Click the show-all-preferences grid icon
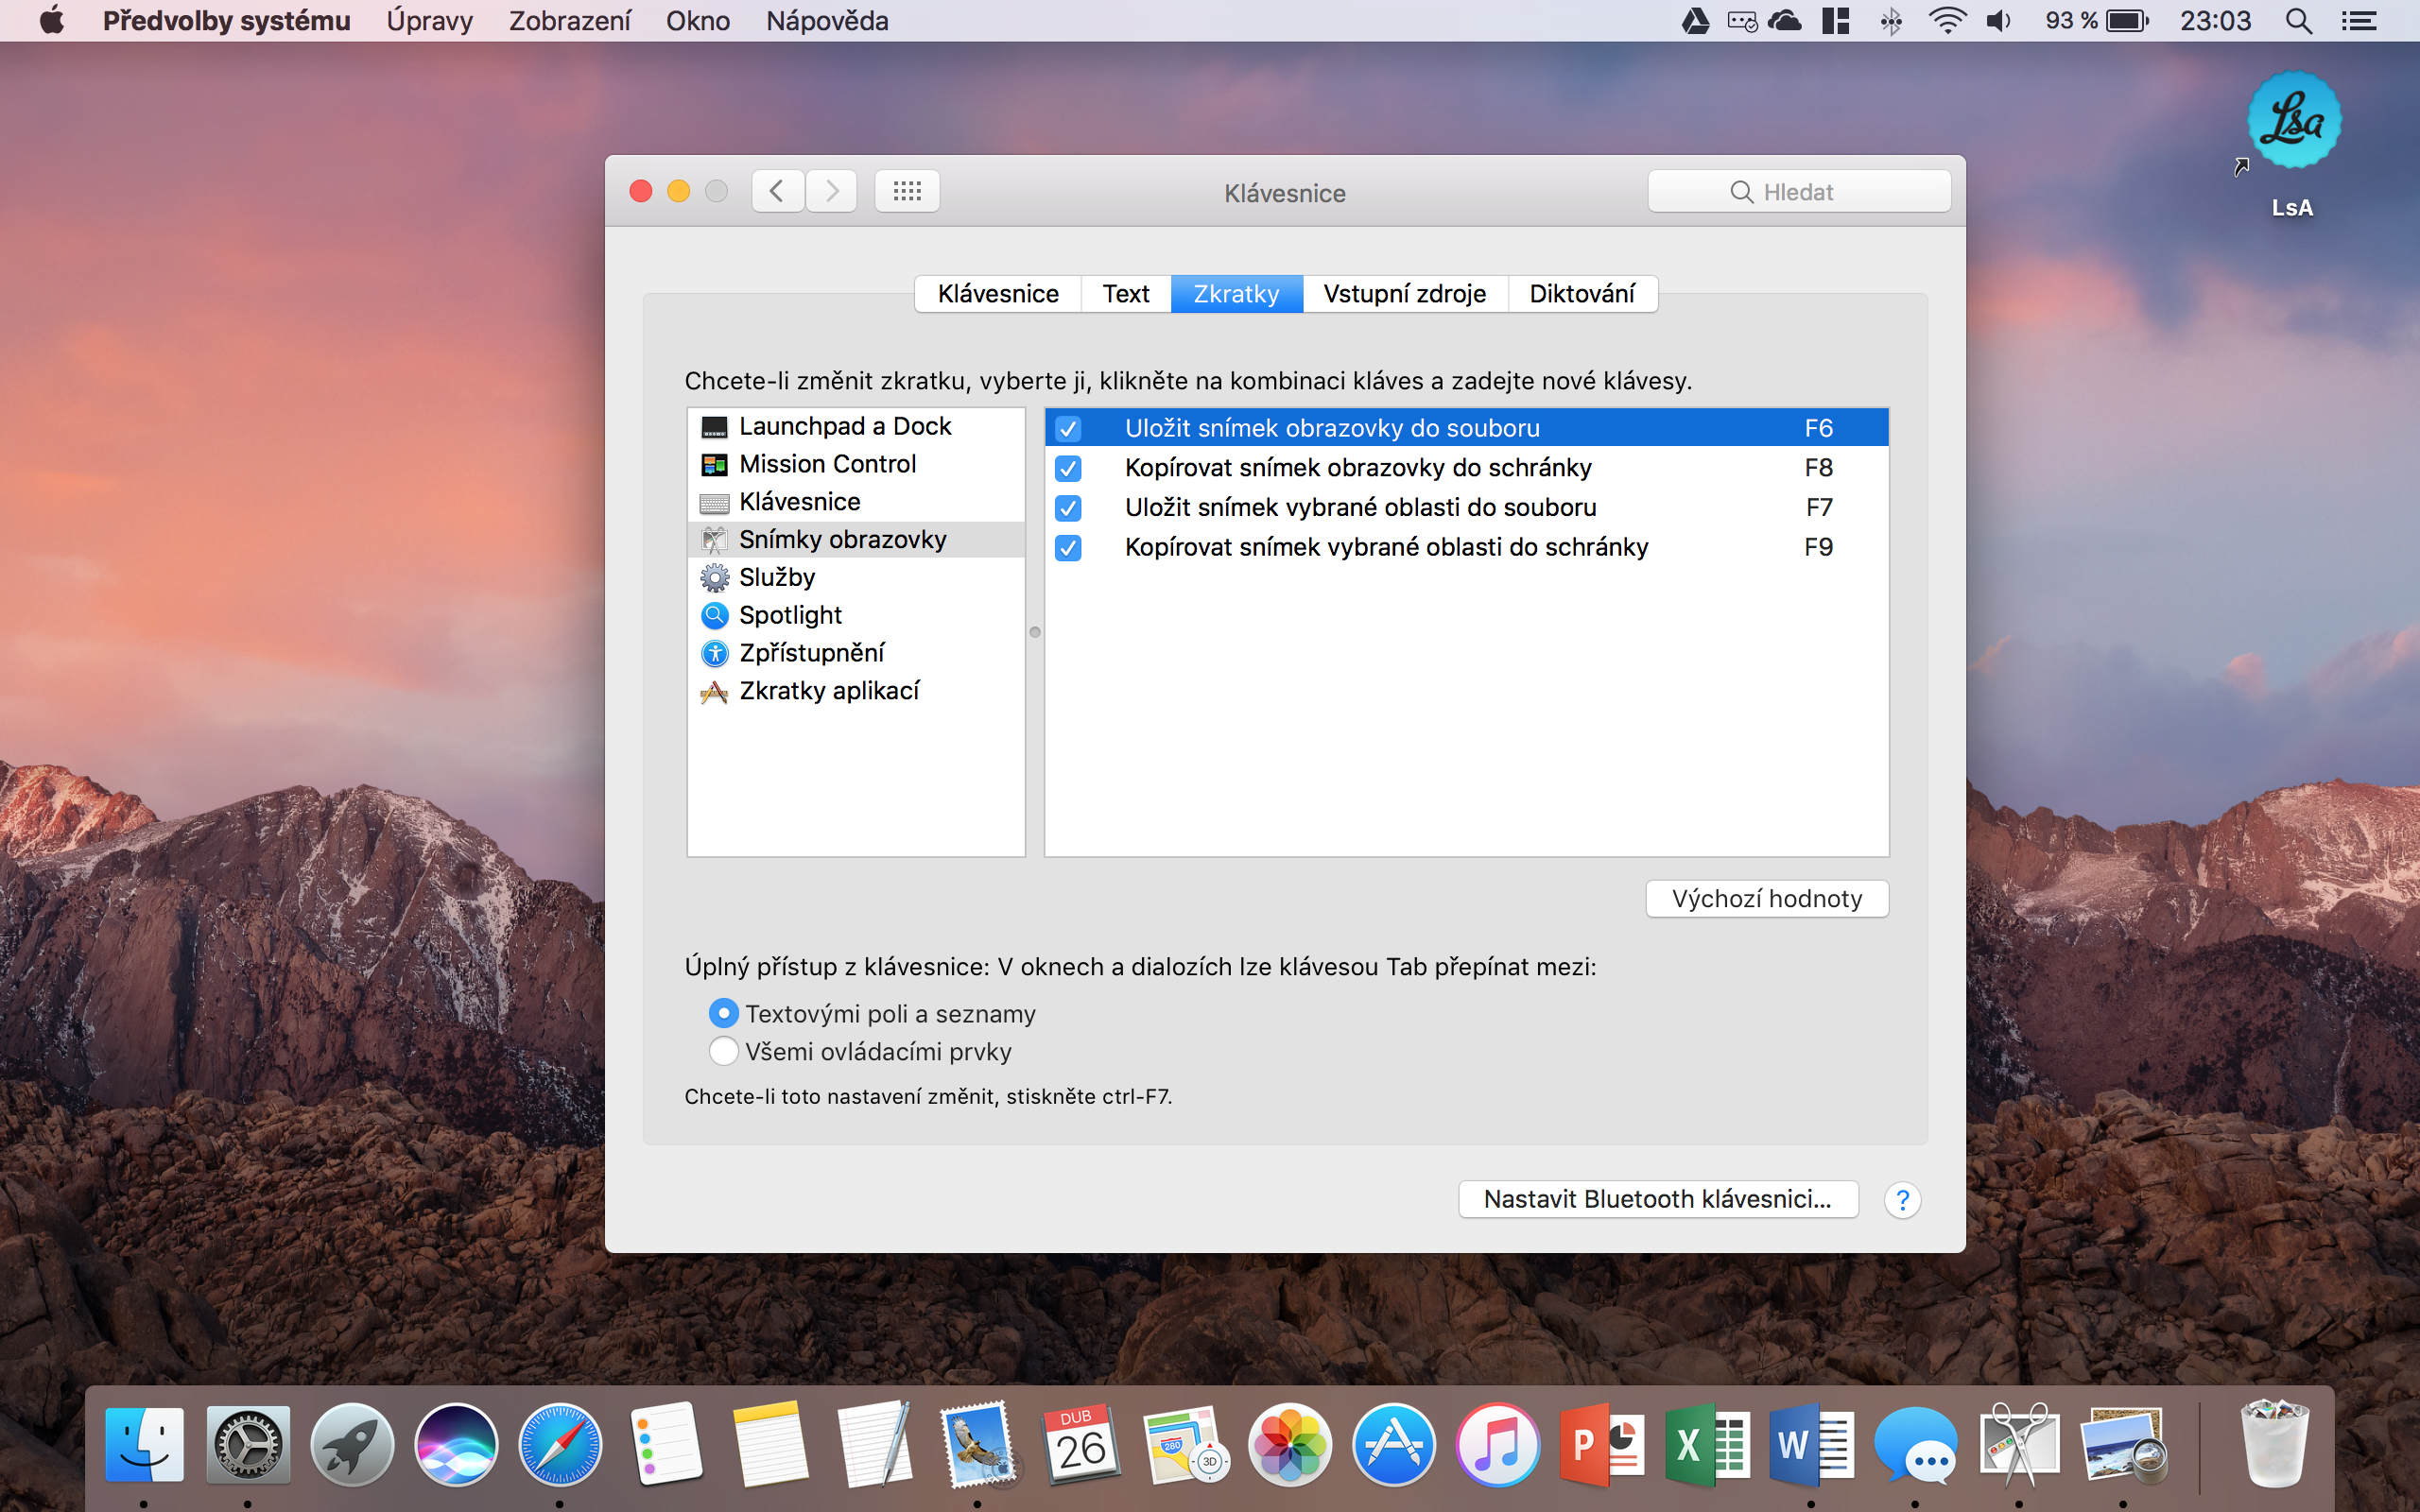Image resolution: width=2420 pixels, height=1512 pixels. pos(906,190)
